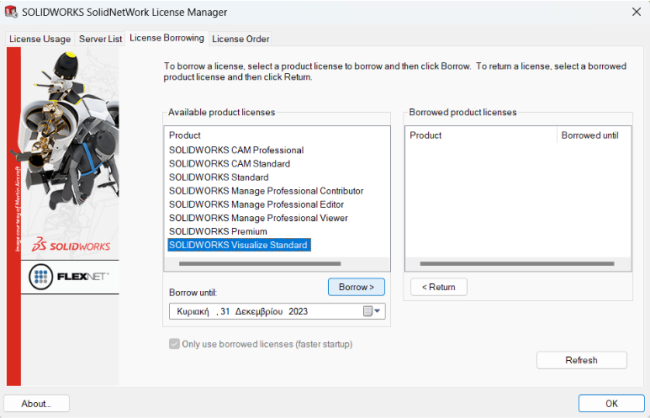Switch to the License Usage tab
Screen dimensions: 650x418
click(40, 38)
